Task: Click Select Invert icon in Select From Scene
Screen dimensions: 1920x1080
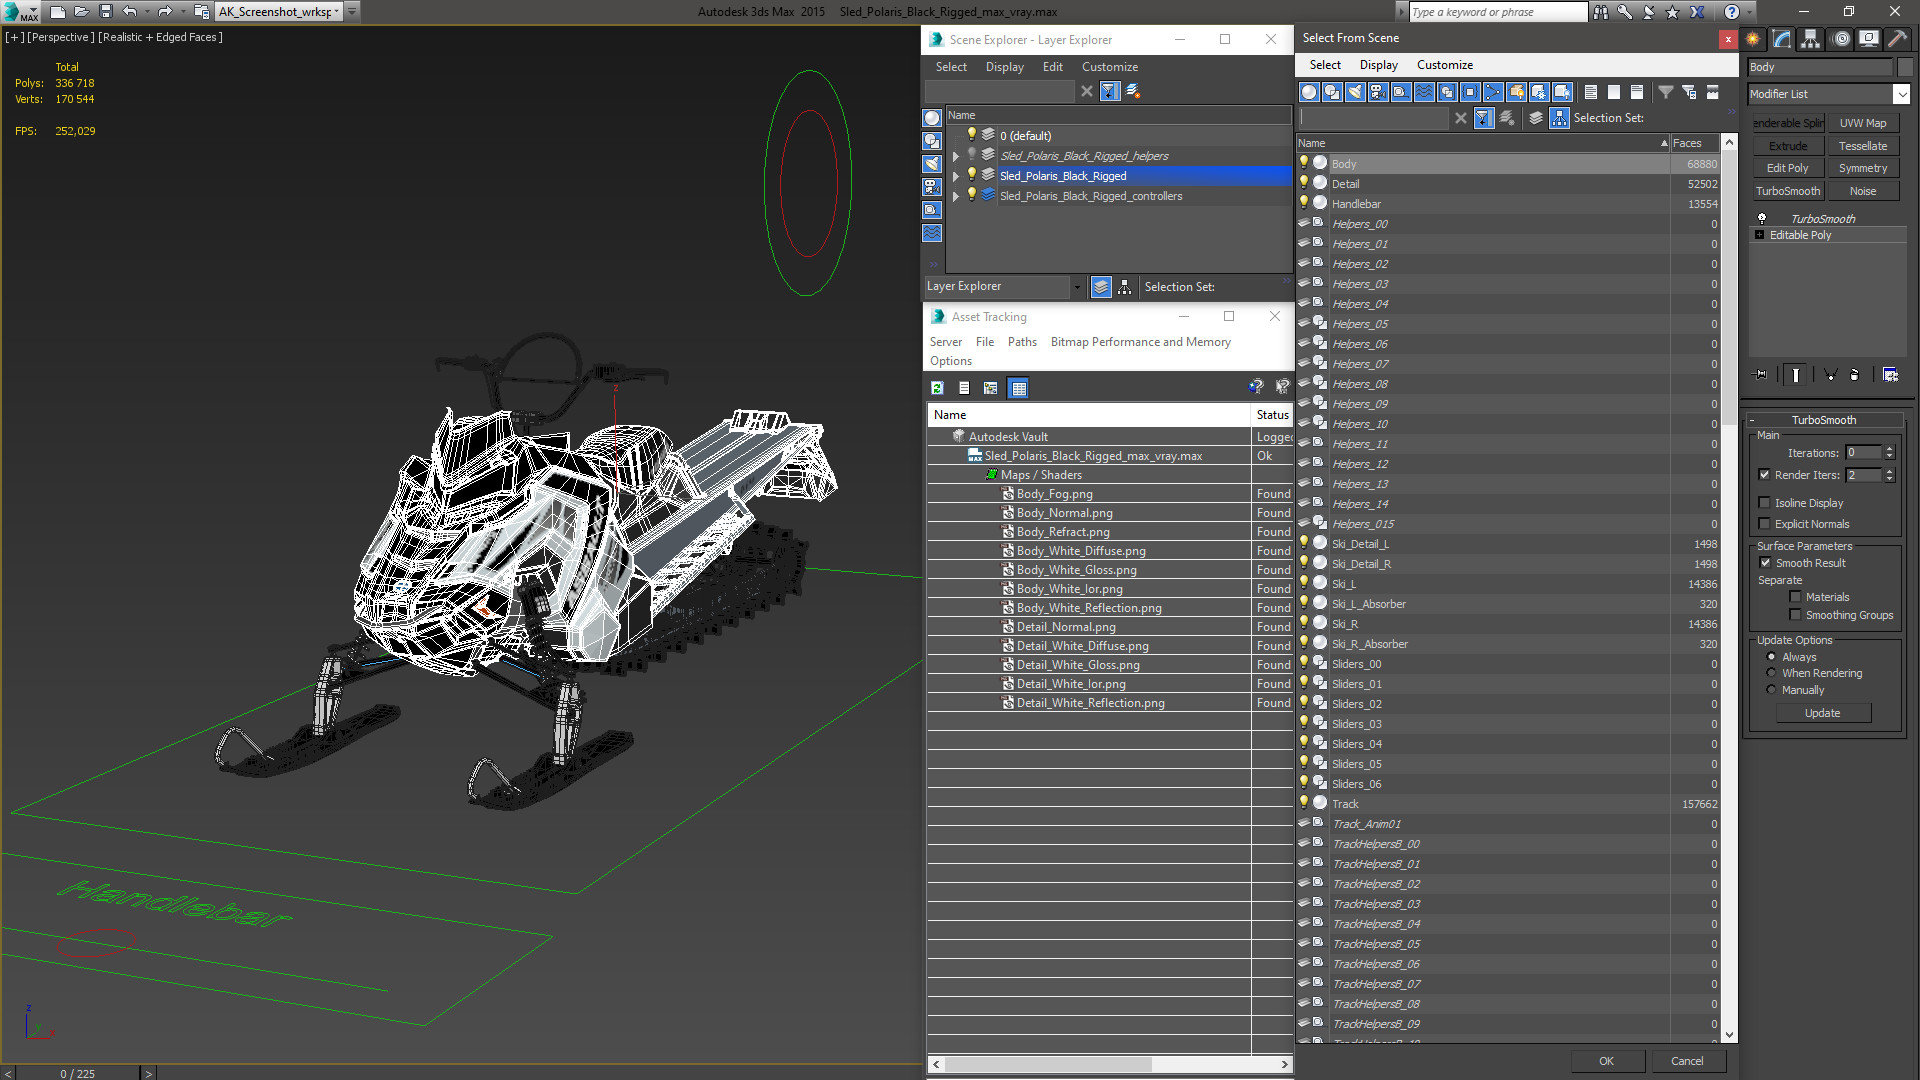Action: pos(1637,92)
